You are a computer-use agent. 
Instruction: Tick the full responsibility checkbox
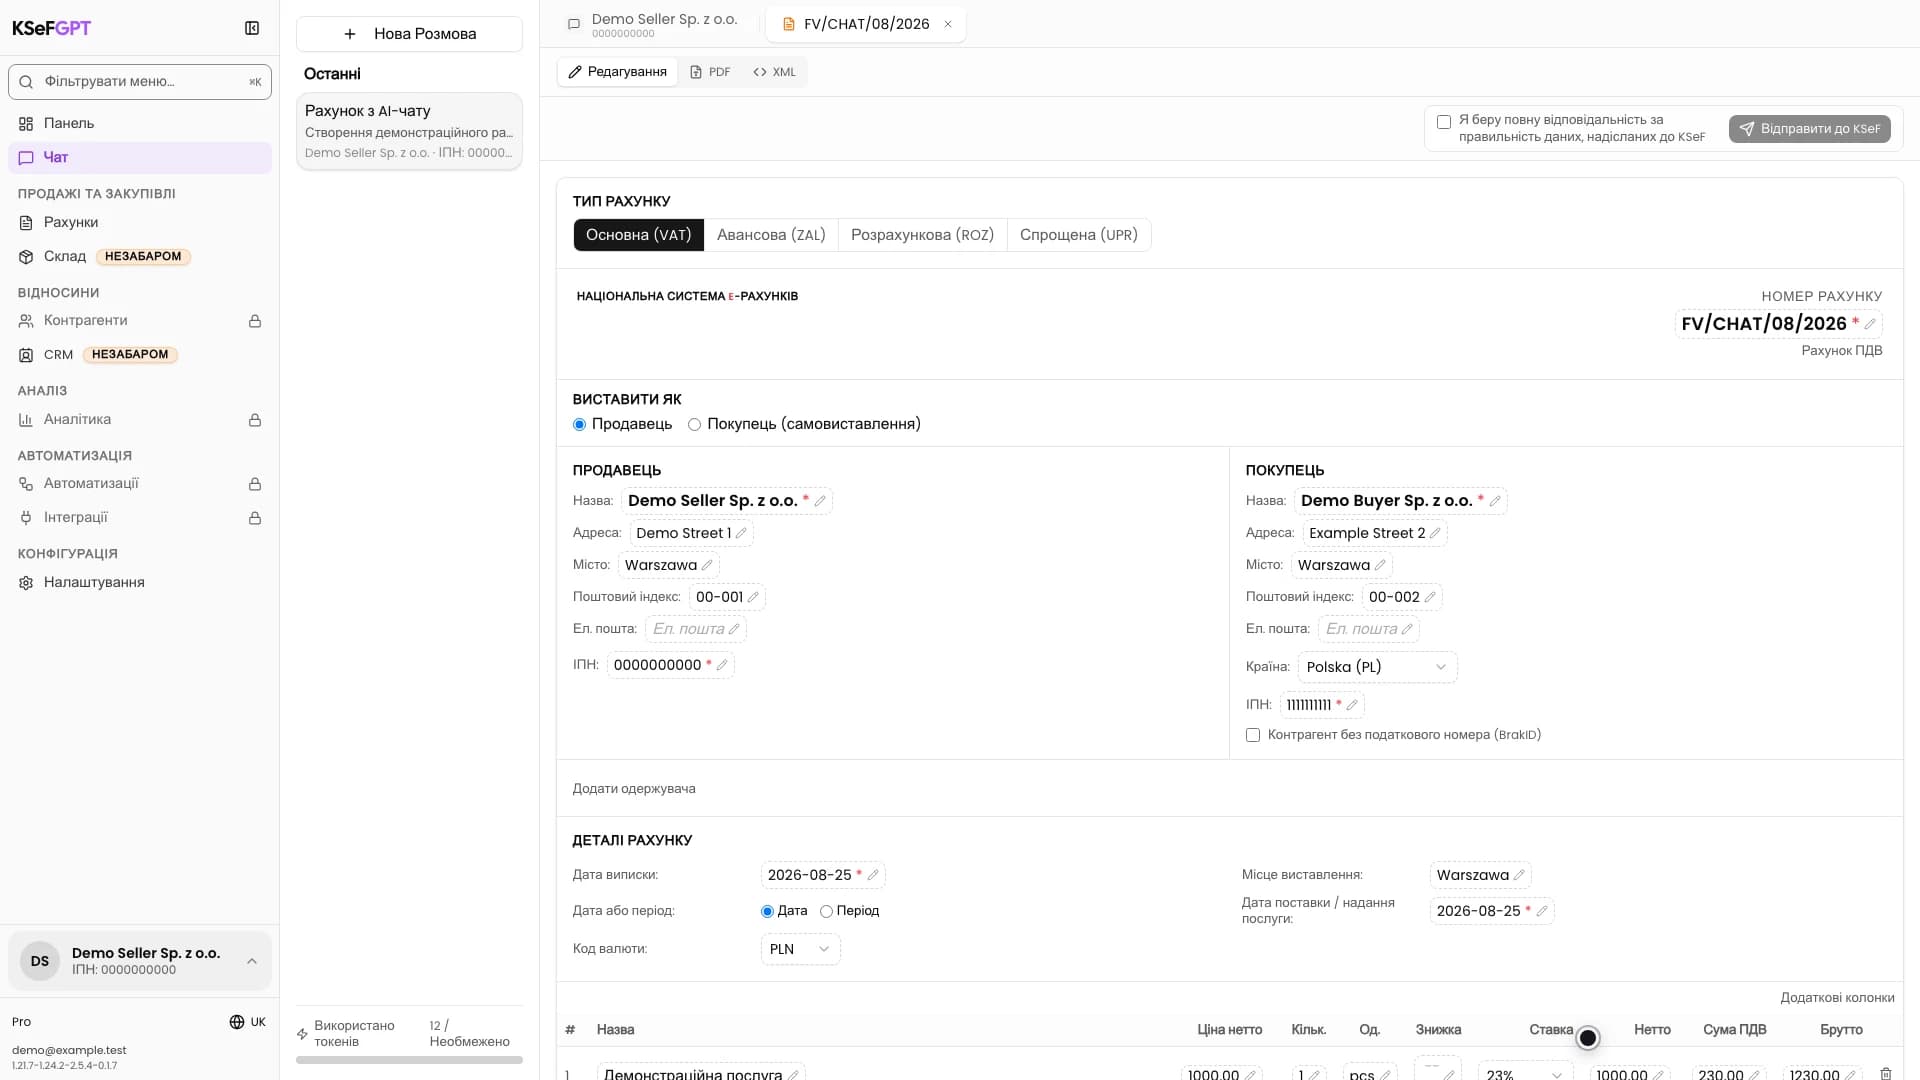tap(1444, 122)
